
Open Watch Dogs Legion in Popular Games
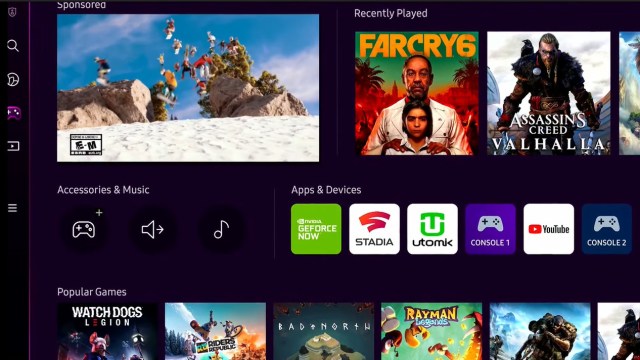[107, 331]
